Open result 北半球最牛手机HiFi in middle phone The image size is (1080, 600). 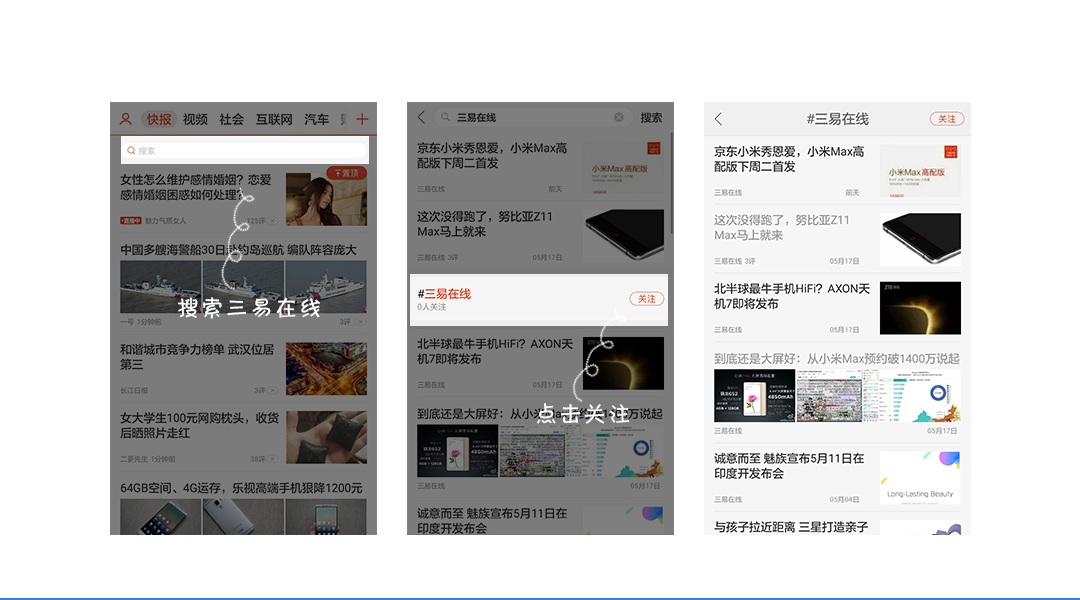[495, 351]
